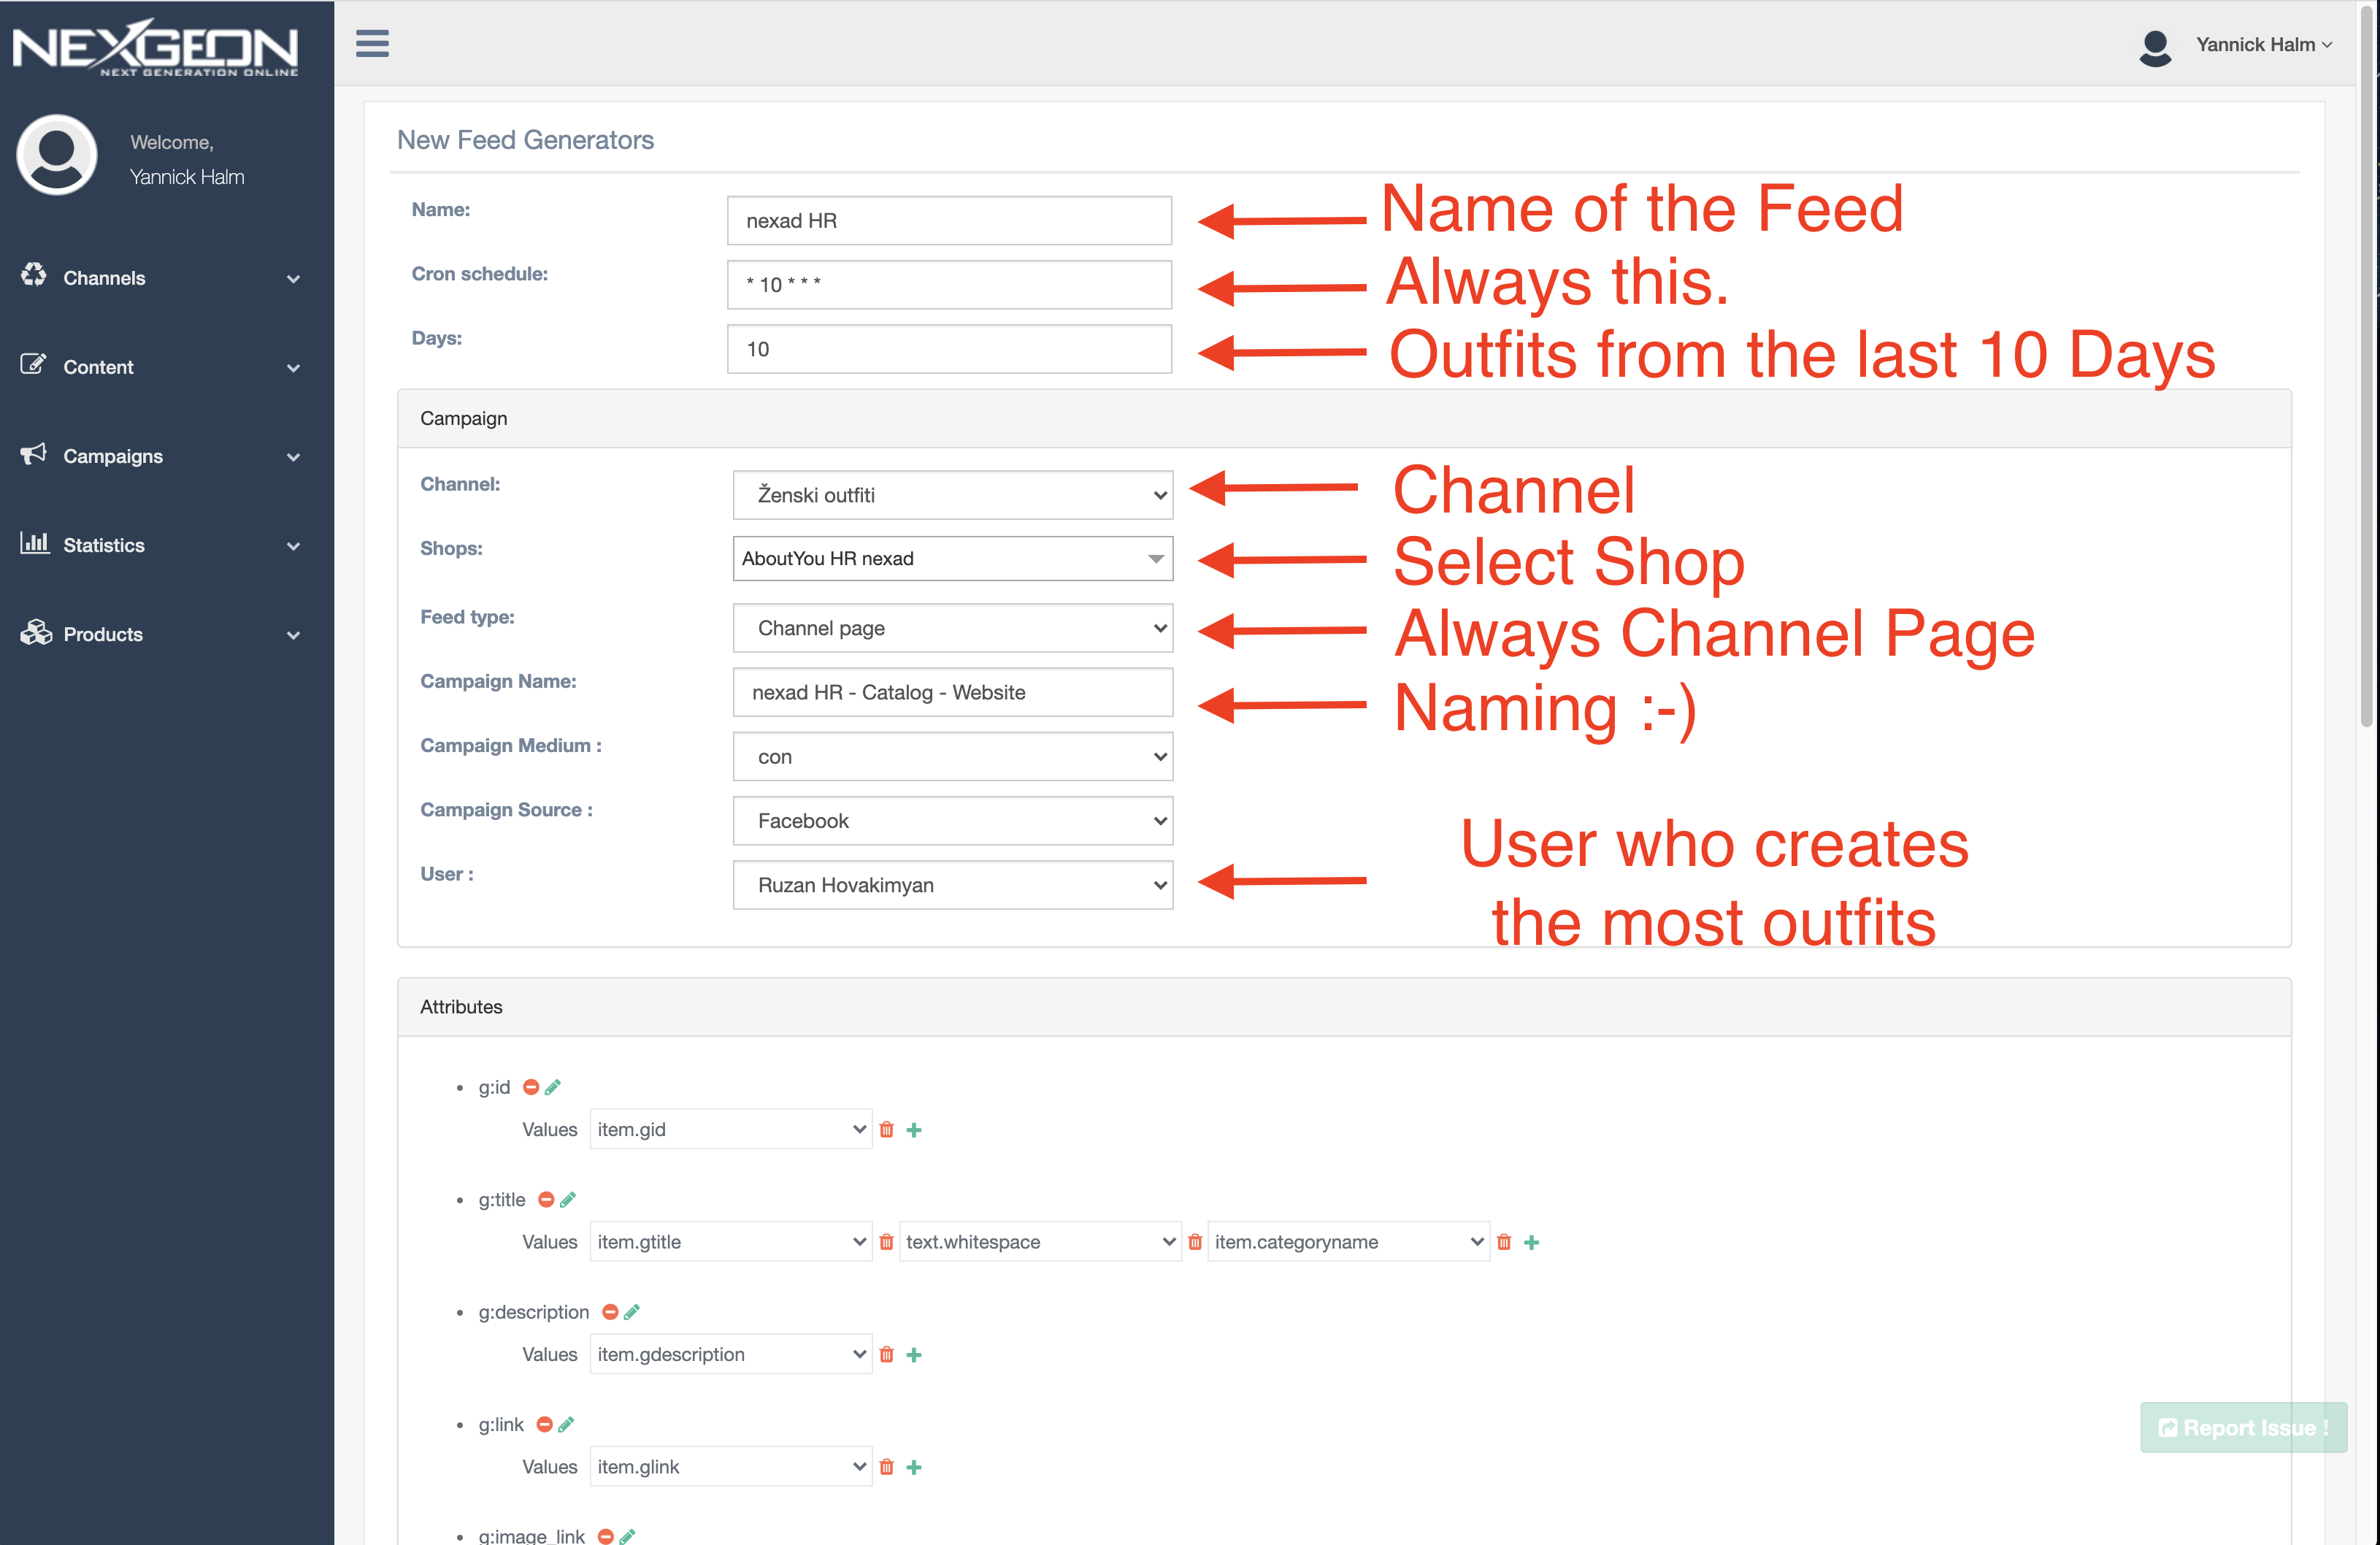Open the Campaign Source dropdown
The width and height of the screenshot is (2380, 1545).
coord(951,820)
